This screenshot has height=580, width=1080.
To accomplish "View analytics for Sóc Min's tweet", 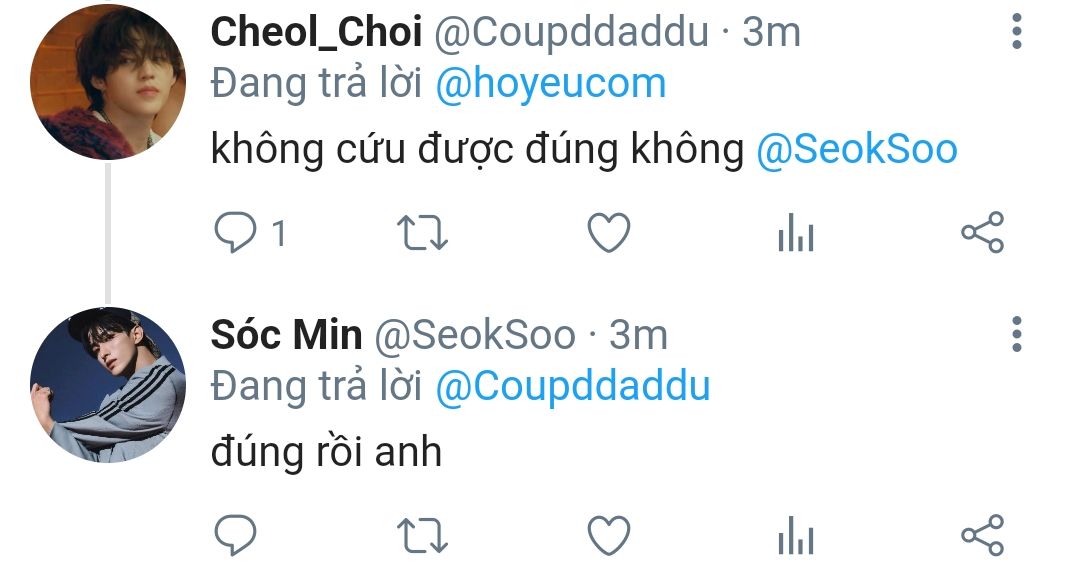I will tap(796, 536).
